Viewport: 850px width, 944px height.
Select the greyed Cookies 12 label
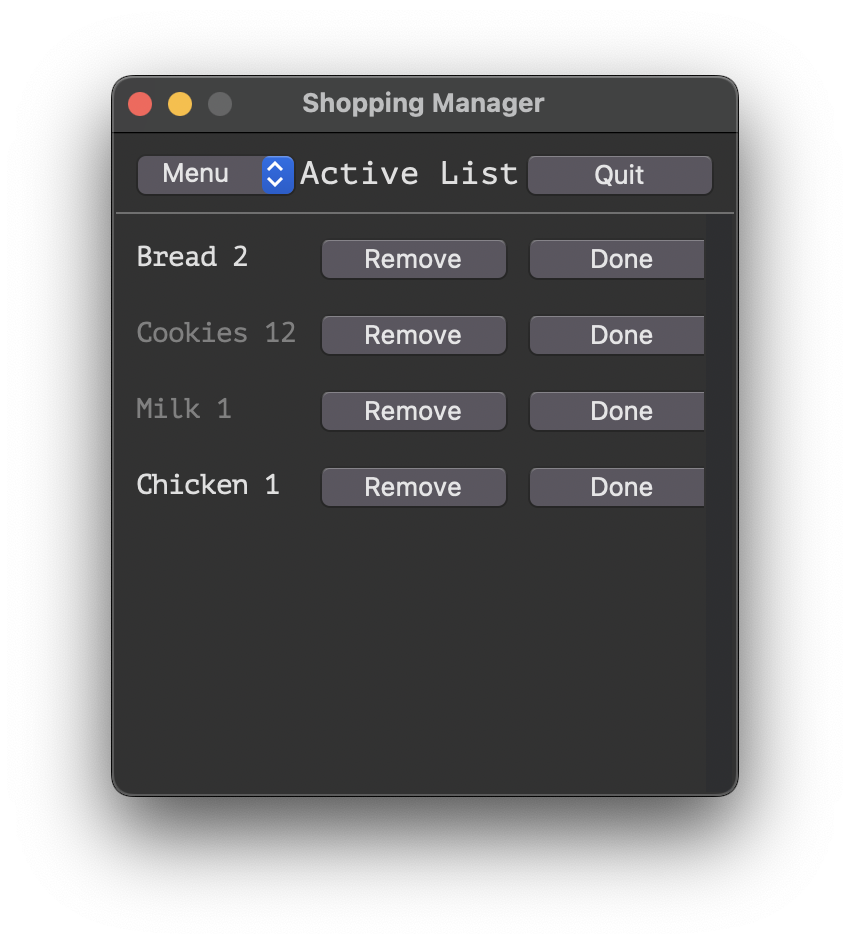216,333
